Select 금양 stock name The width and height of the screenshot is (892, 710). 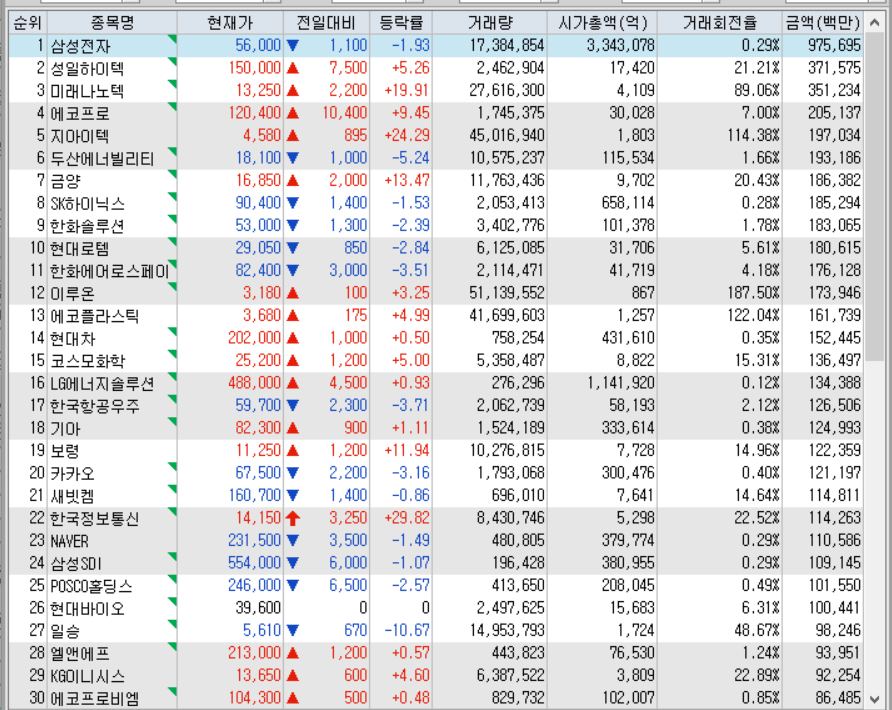(65, 181)
